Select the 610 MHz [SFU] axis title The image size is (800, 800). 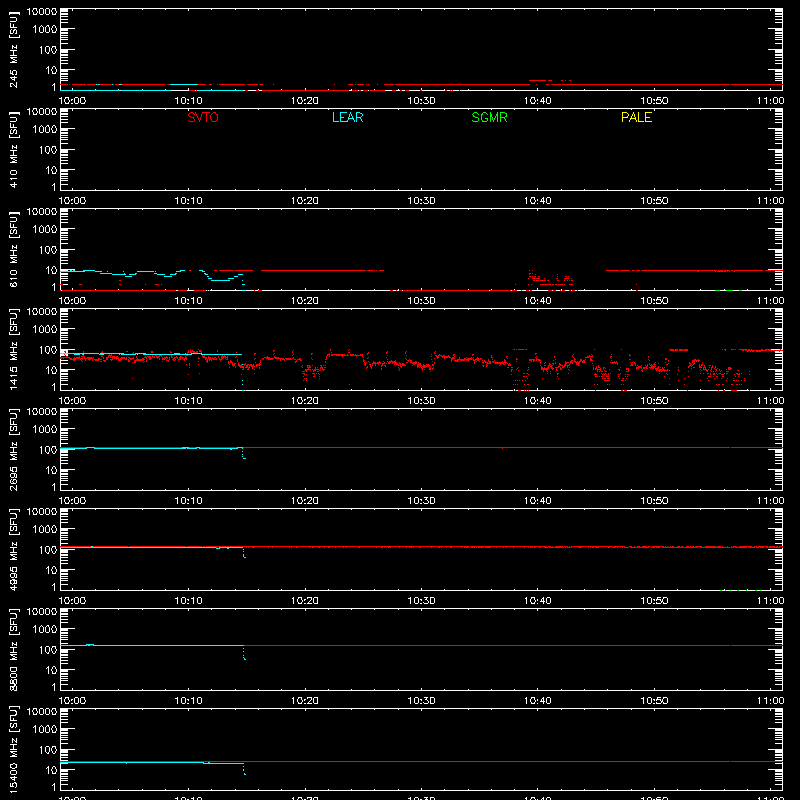pyautogui.click(x=13, y=249)
